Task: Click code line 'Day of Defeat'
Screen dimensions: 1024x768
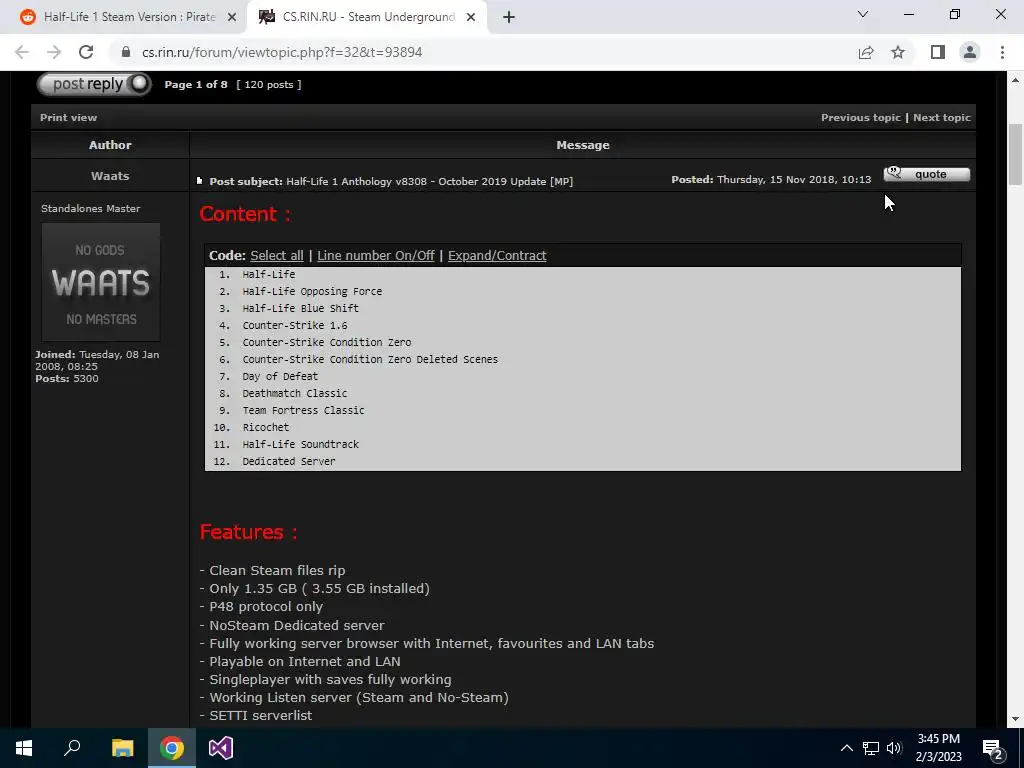Action: click(x=280, y=376)
